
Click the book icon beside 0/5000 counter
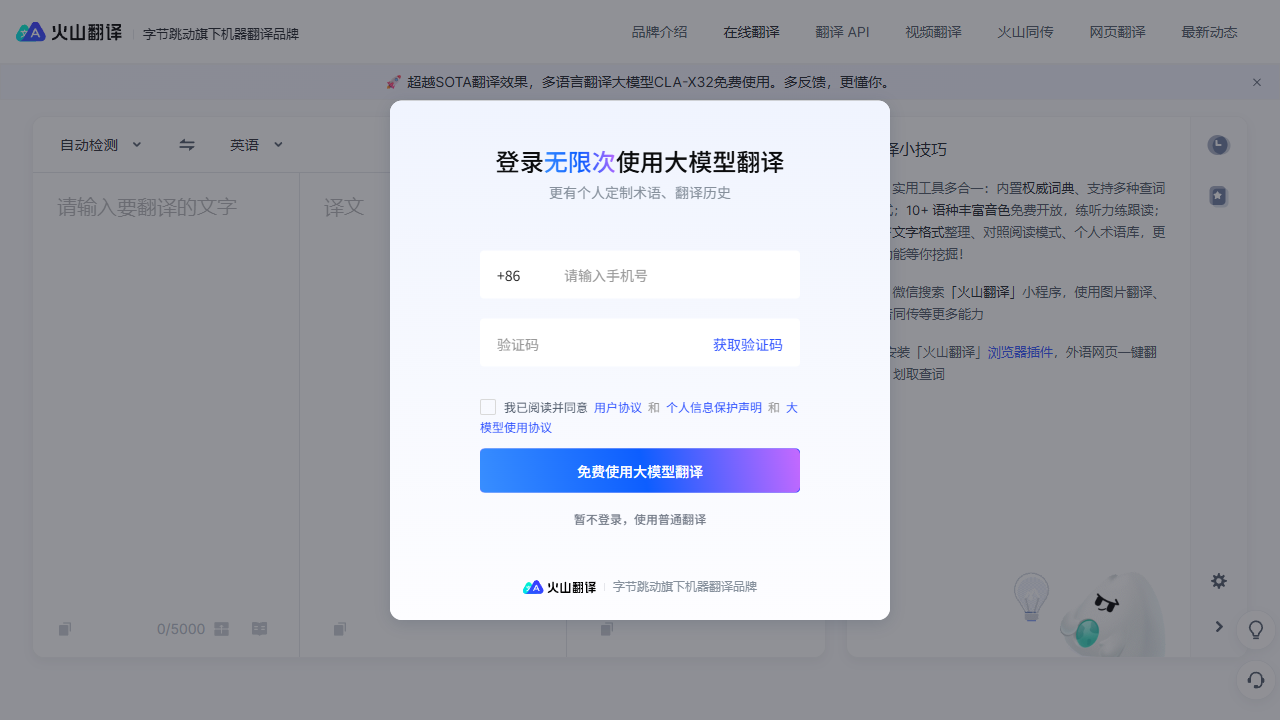click(x=259, y=629)
